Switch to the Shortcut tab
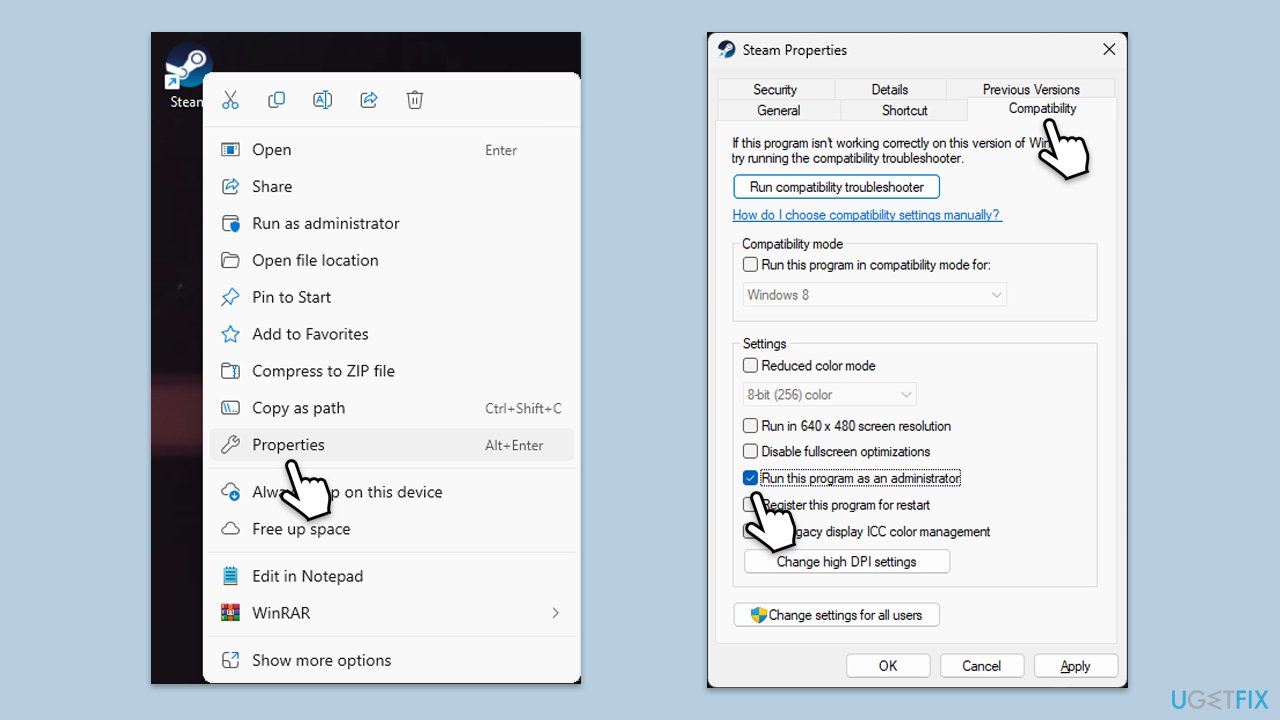 pyautogui.click(x=904, y=111)
